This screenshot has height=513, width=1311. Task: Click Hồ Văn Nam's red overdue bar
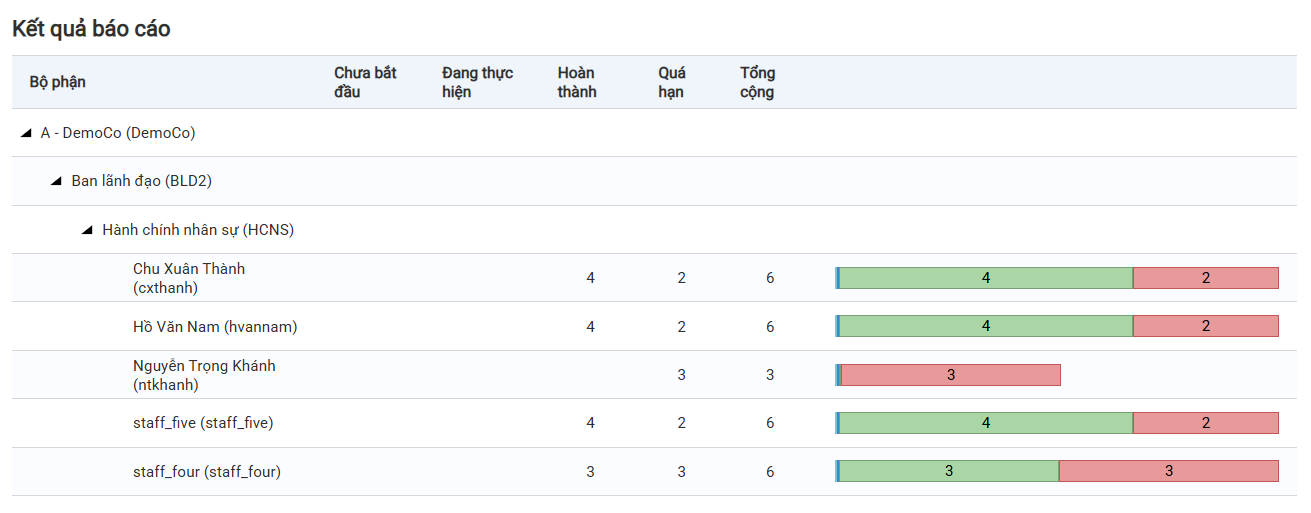coord(1205,326)
